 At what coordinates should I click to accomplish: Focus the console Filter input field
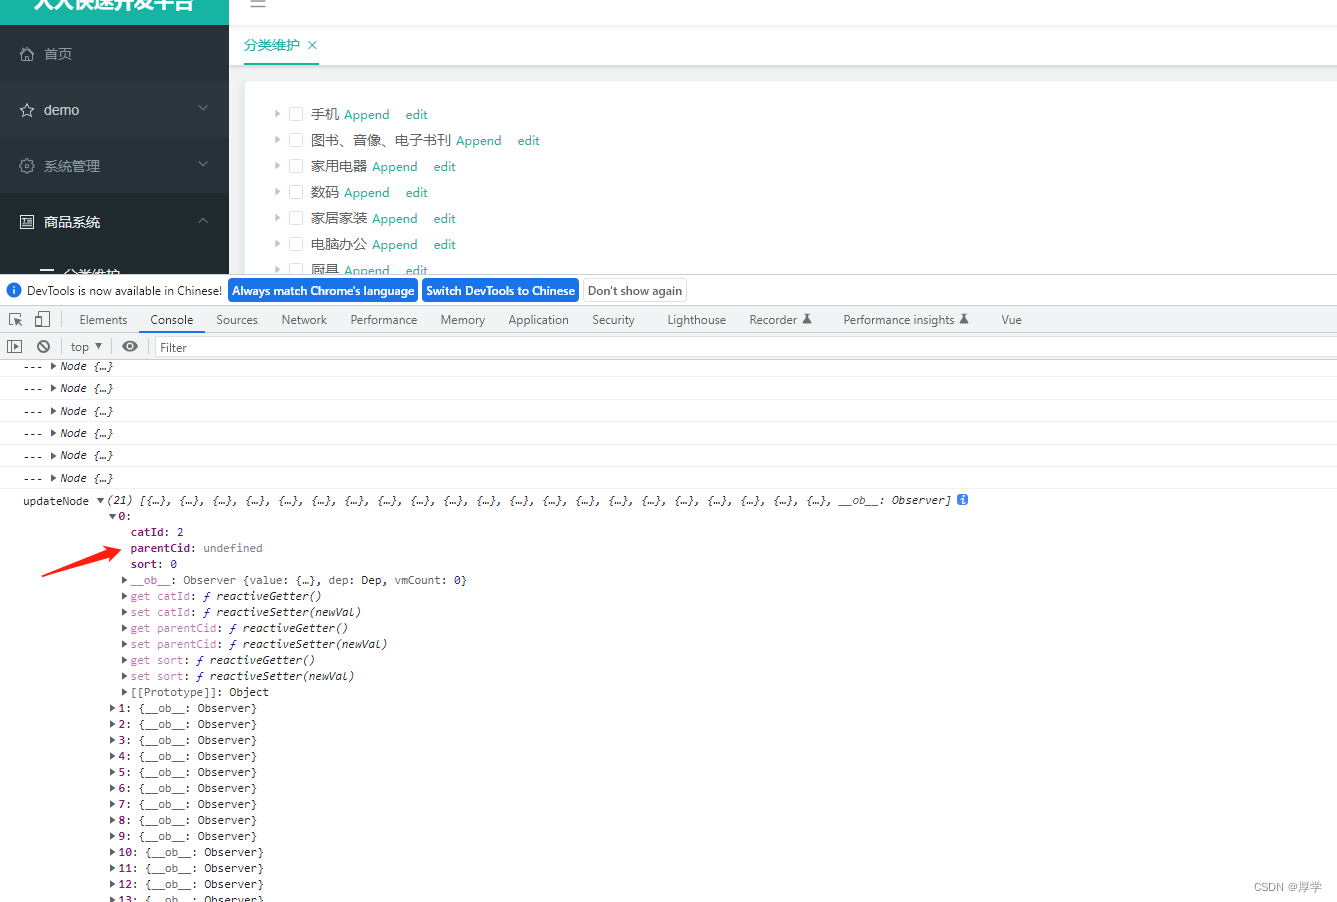(745, 347)
